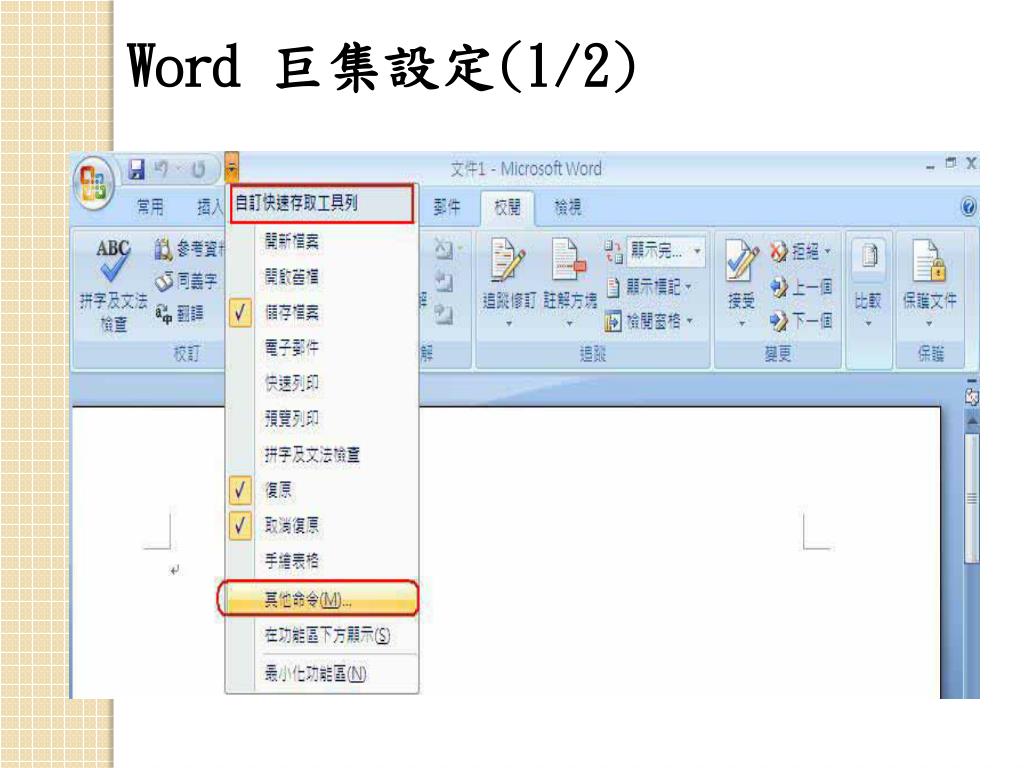Select 最小化功能區(N) menu item

(322, 673)
